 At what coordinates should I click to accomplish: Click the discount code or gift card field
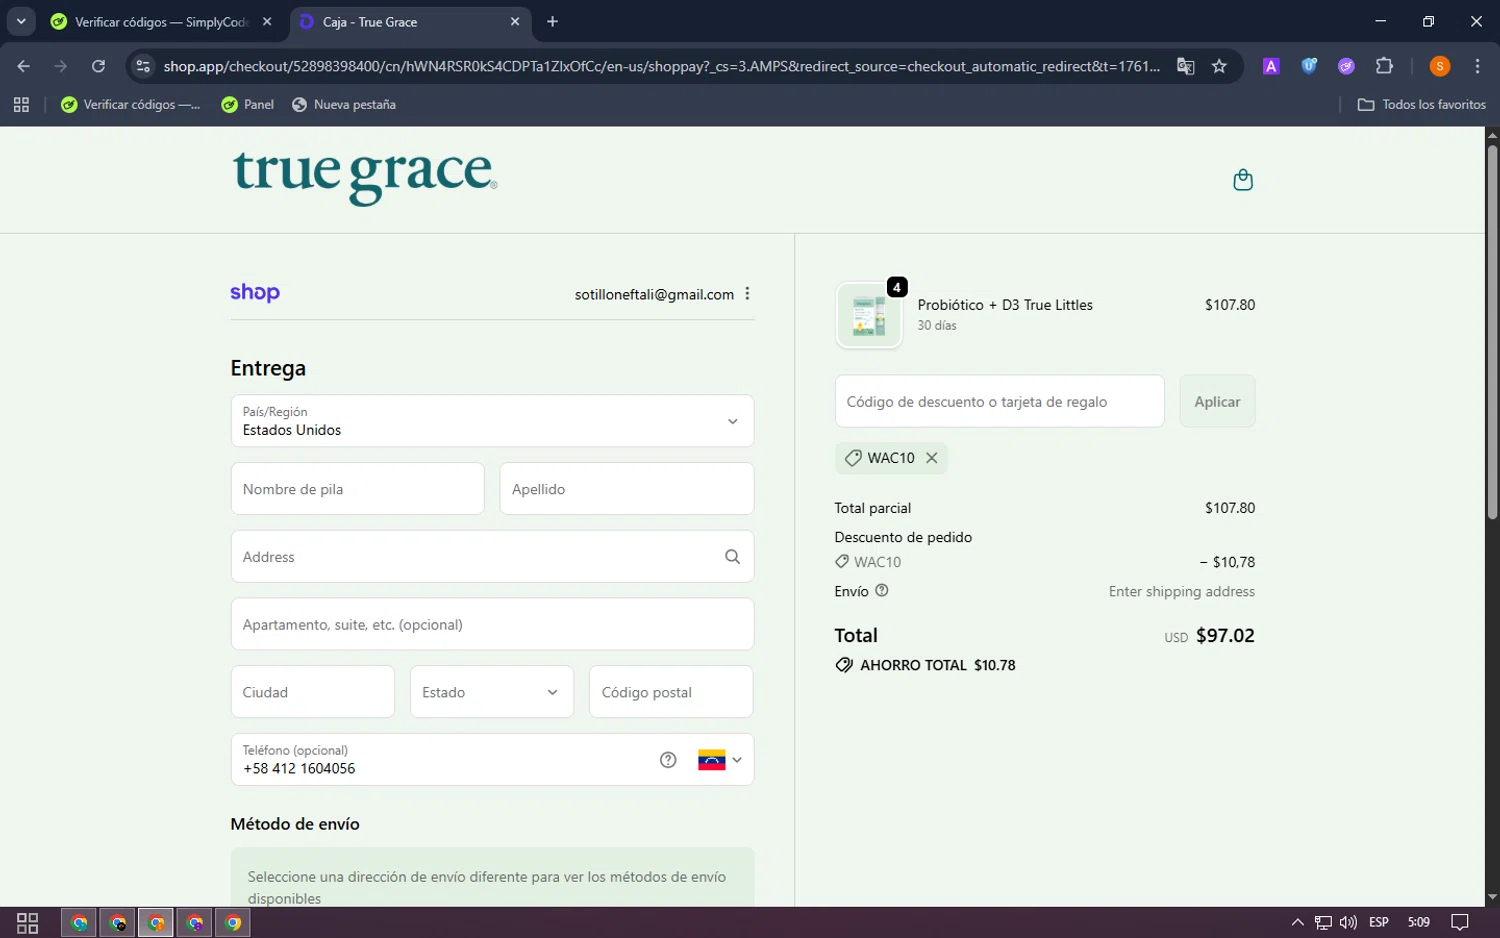(999, 401)
